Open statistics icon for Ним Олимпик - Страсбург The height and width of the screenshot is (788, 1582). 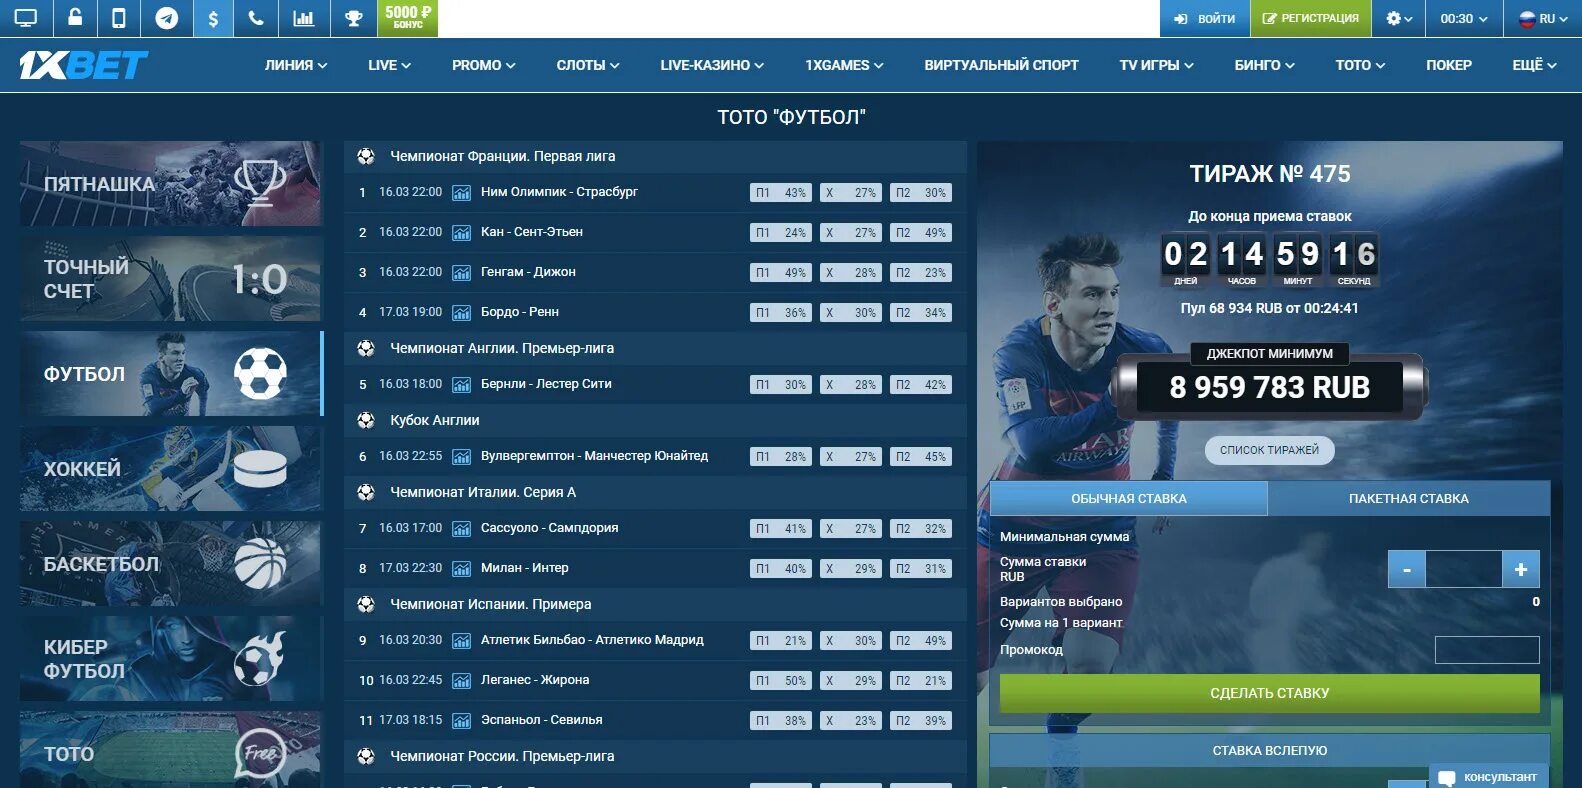pyautogui.click(x=461, y=193)
